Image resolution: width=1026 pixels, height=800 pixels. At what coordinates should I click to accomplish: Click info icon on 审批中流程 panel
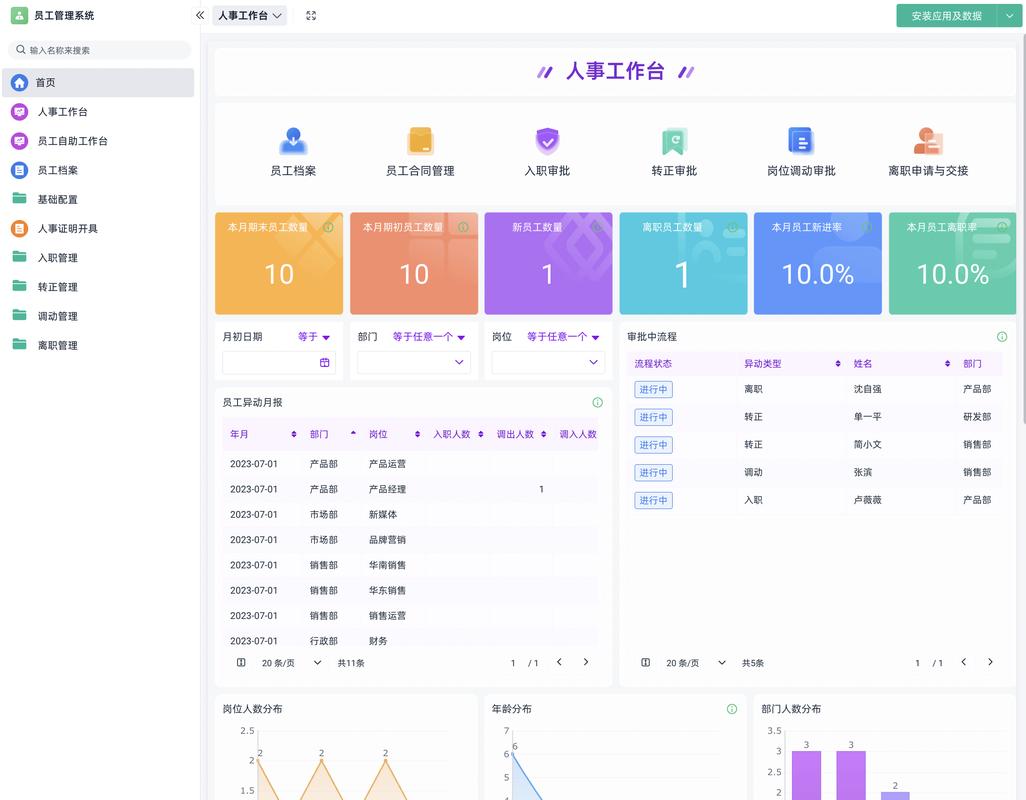click(x=1002, y=336)
